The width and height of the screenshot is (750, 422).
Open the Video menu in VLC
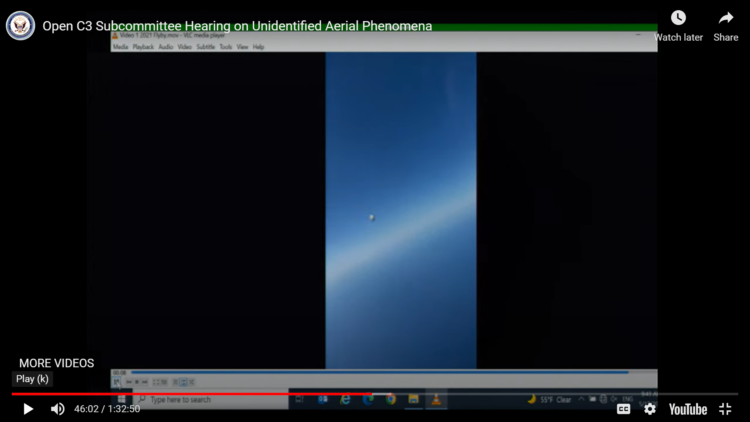(185, 47)
